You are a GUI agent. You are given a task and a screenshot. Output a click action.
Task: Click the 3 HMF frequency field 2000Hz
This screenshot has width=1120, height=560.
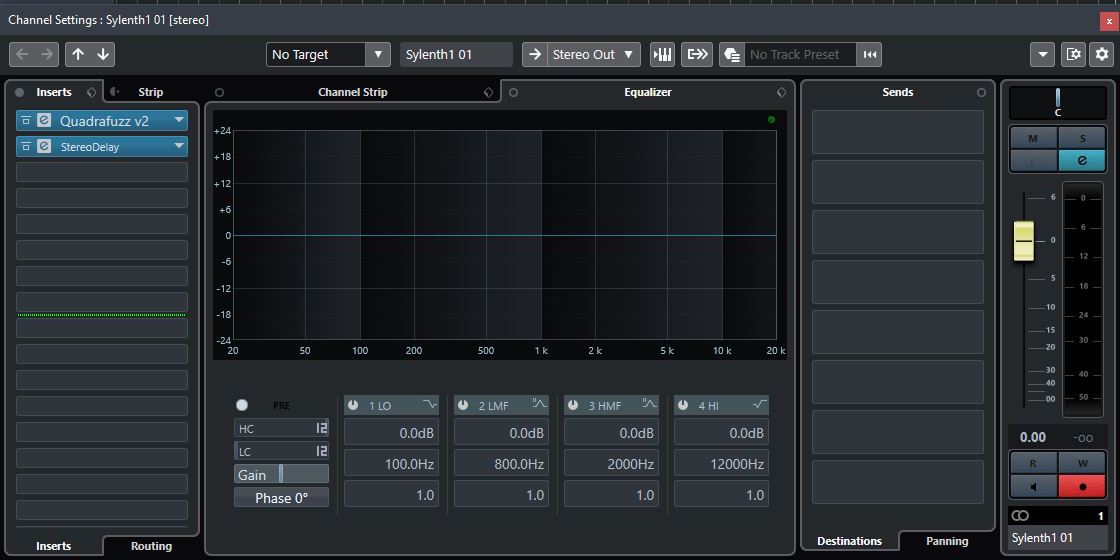coord(609,464)
